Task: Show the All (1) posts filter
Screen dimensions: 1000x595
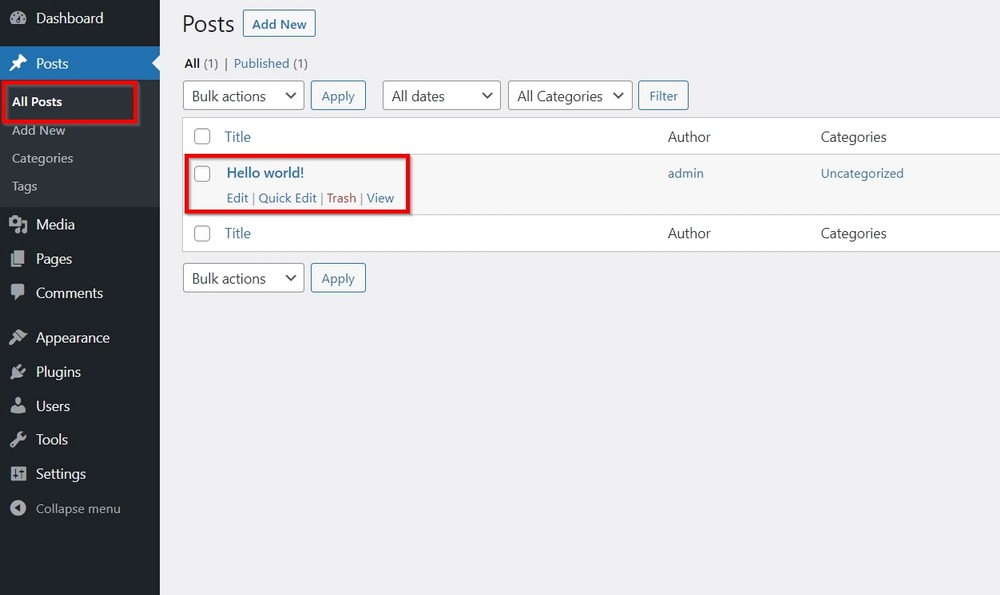Action: [201, 63]
